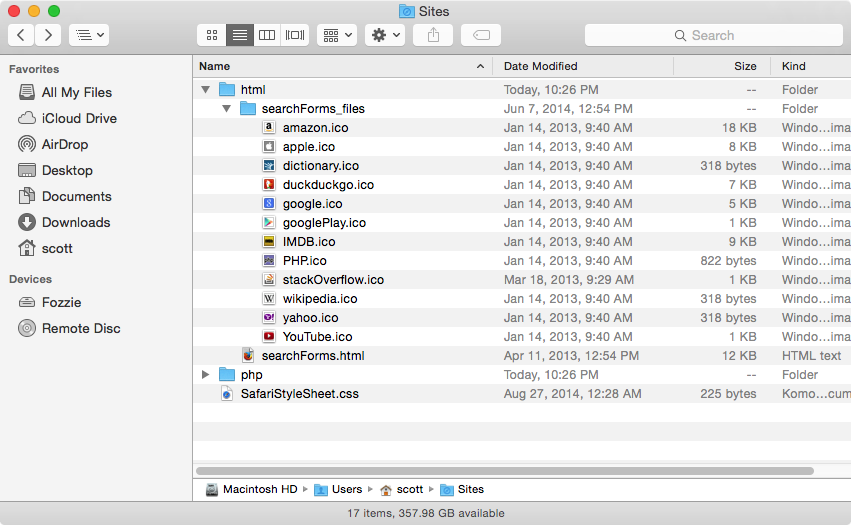Open iCloud Drive in sidebar
The width and height of the screenshot is (851, 525).
coord(67,118)
